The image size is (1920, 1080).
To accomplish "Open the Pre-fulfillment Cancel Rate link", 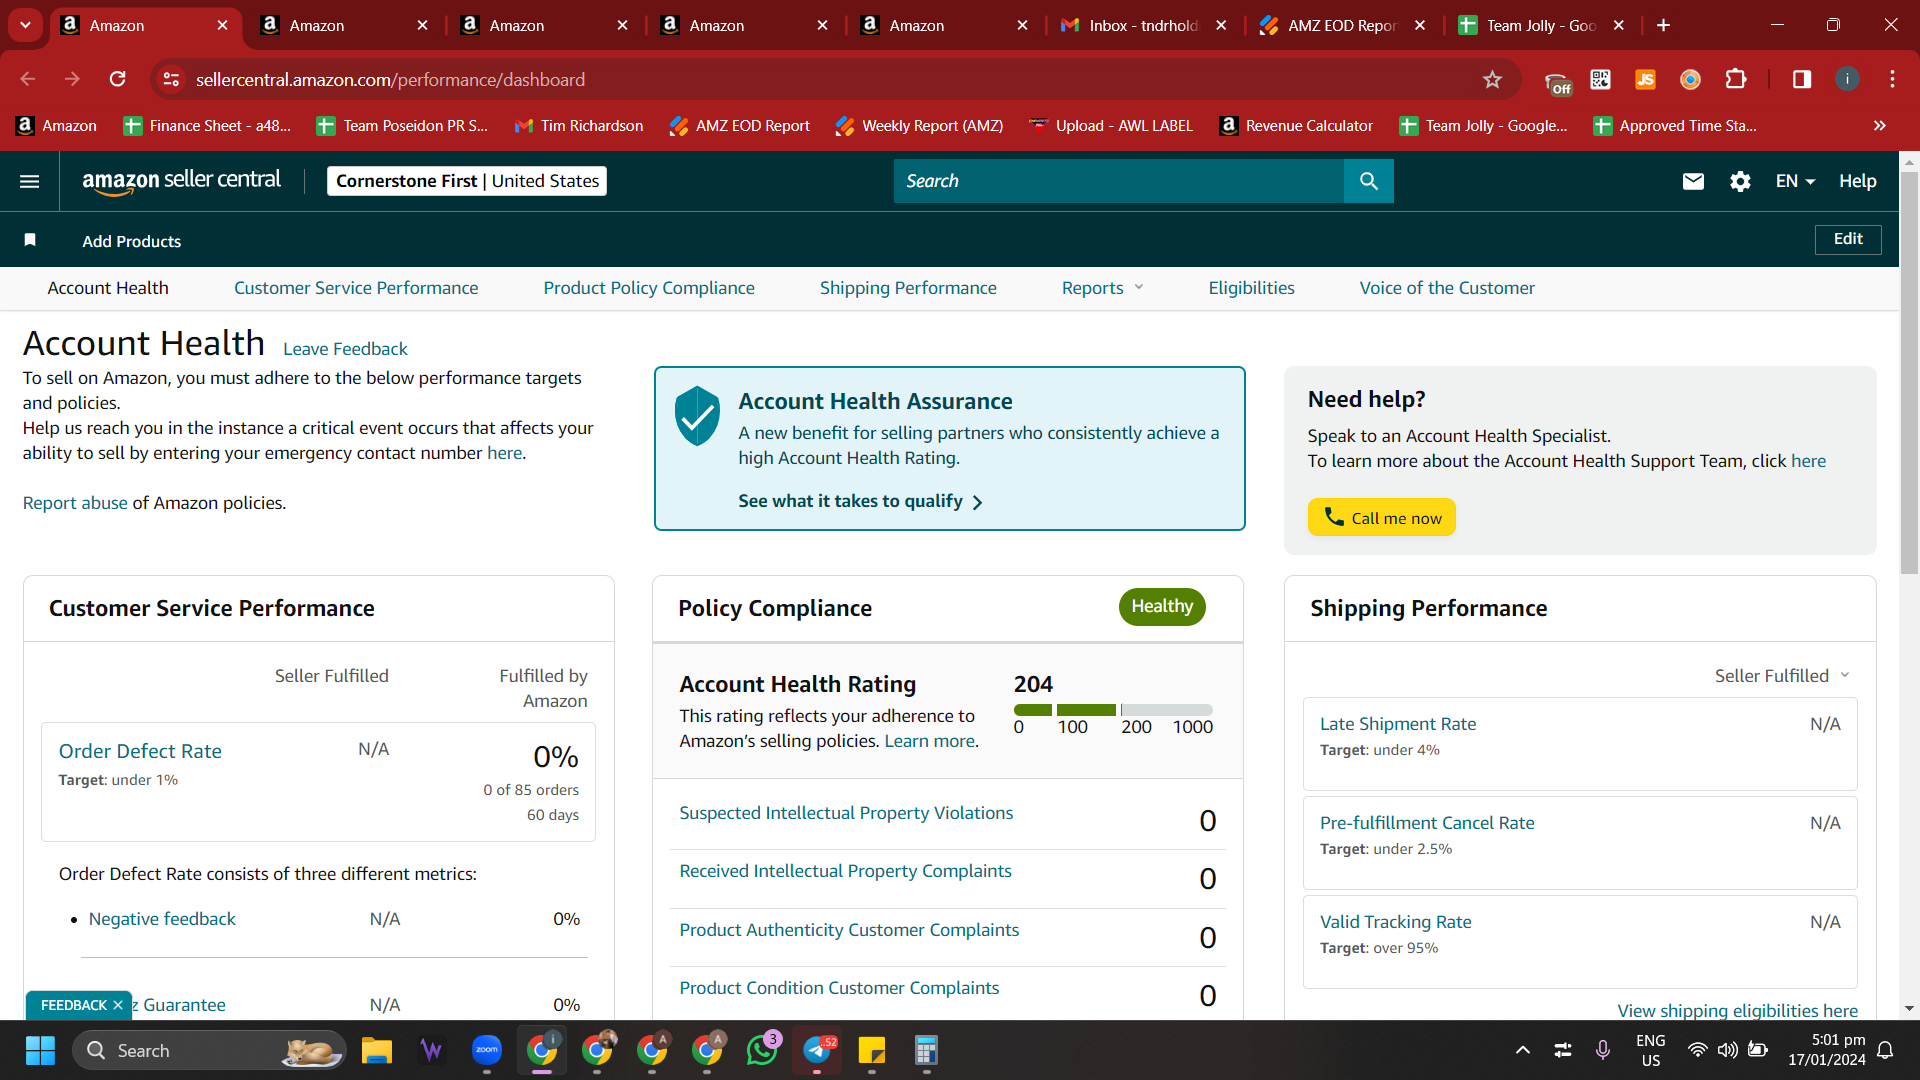I will click(x=1427, y=823).
